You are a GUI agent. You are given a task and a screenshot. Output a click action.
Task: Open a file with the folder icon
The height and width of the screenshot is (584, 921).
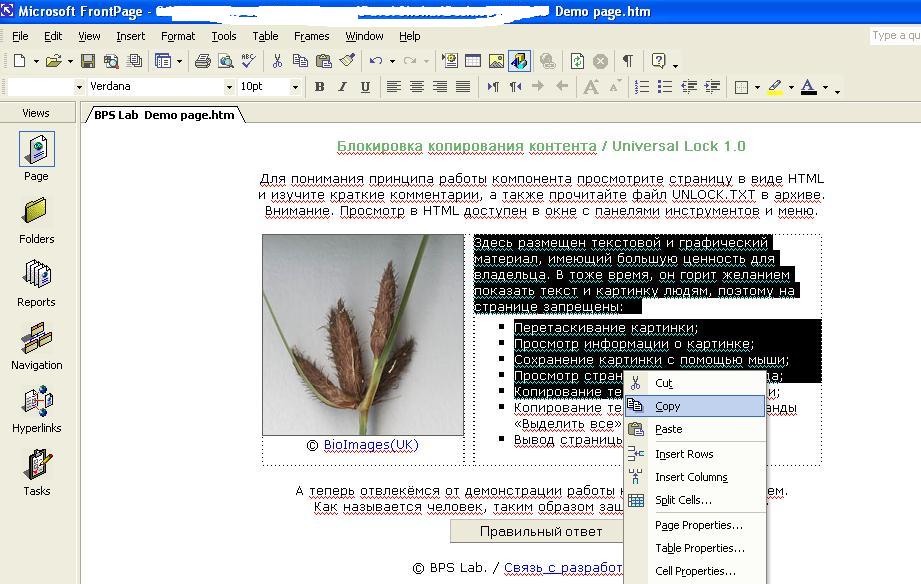[53, 61]
